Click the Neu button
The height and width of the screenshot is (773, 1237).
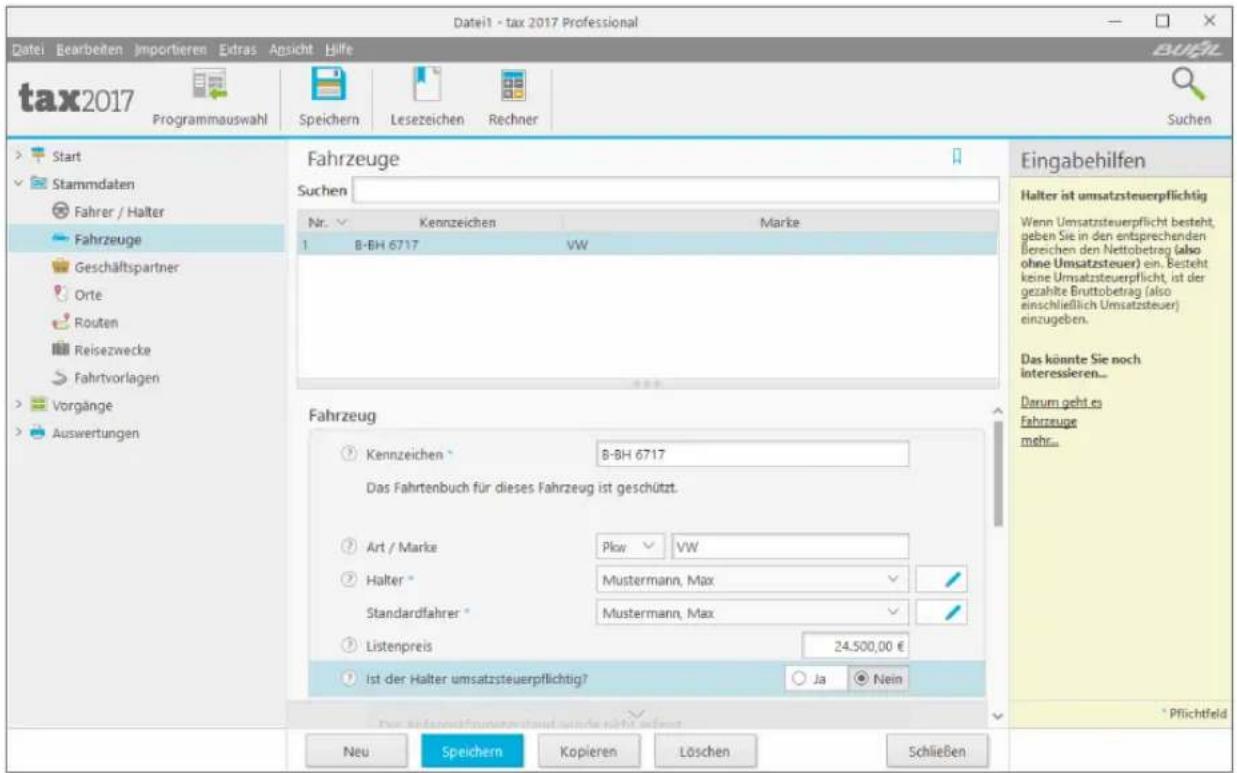point(357,750)
